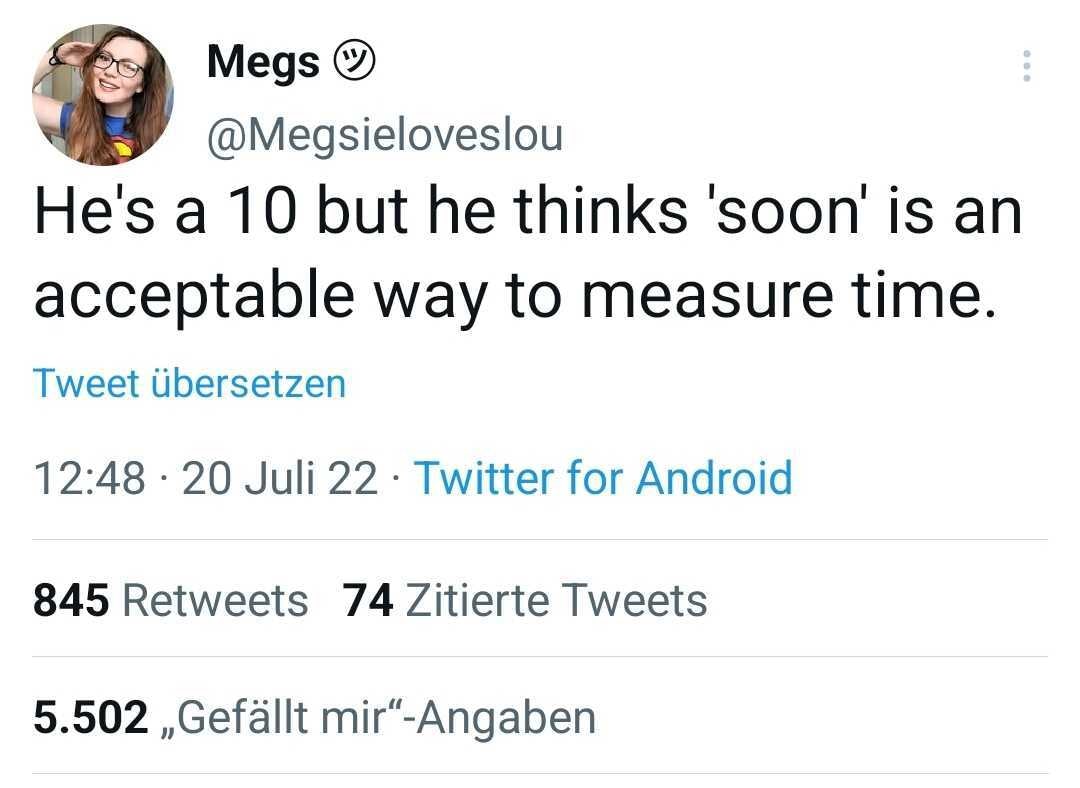This screenshot has width=1080, height=788.
Task: Open the Twitter for Android source link
Action: (602, 478)
